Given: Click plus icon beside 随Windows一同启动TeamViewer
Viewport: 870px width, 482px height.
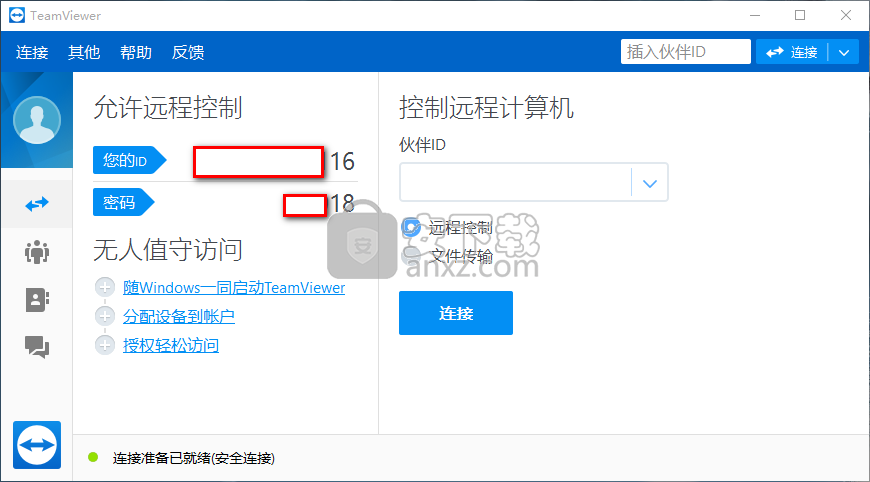Looking at the screenshot, I should (104, 287).
